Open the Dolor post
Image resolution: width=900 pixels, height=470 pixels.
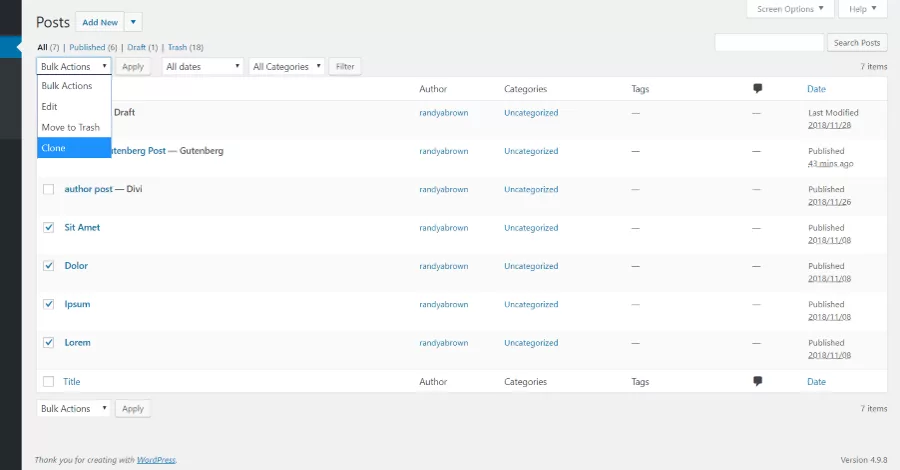pos(76,266)
